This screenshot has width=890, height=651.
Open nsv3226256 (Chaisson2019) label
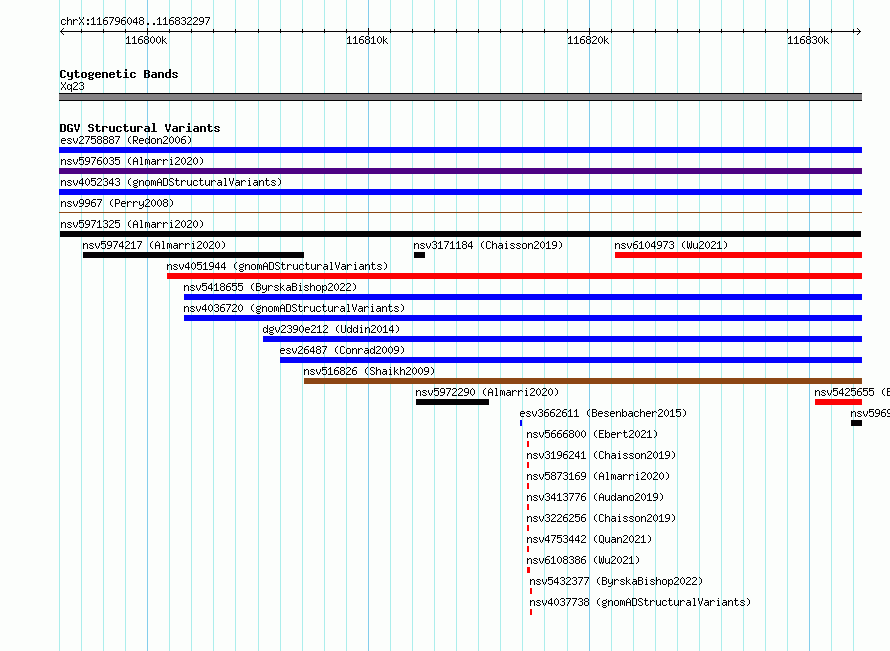[601, 518]
